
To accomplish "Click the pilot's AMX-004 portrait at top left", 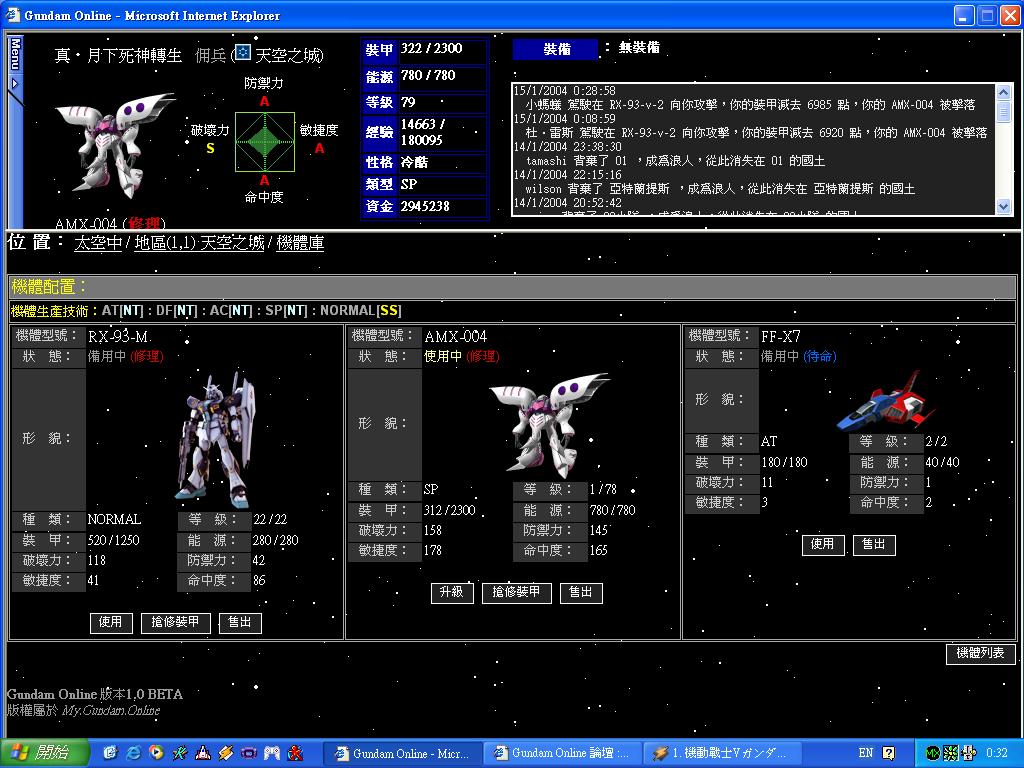I will click(115, 146).
